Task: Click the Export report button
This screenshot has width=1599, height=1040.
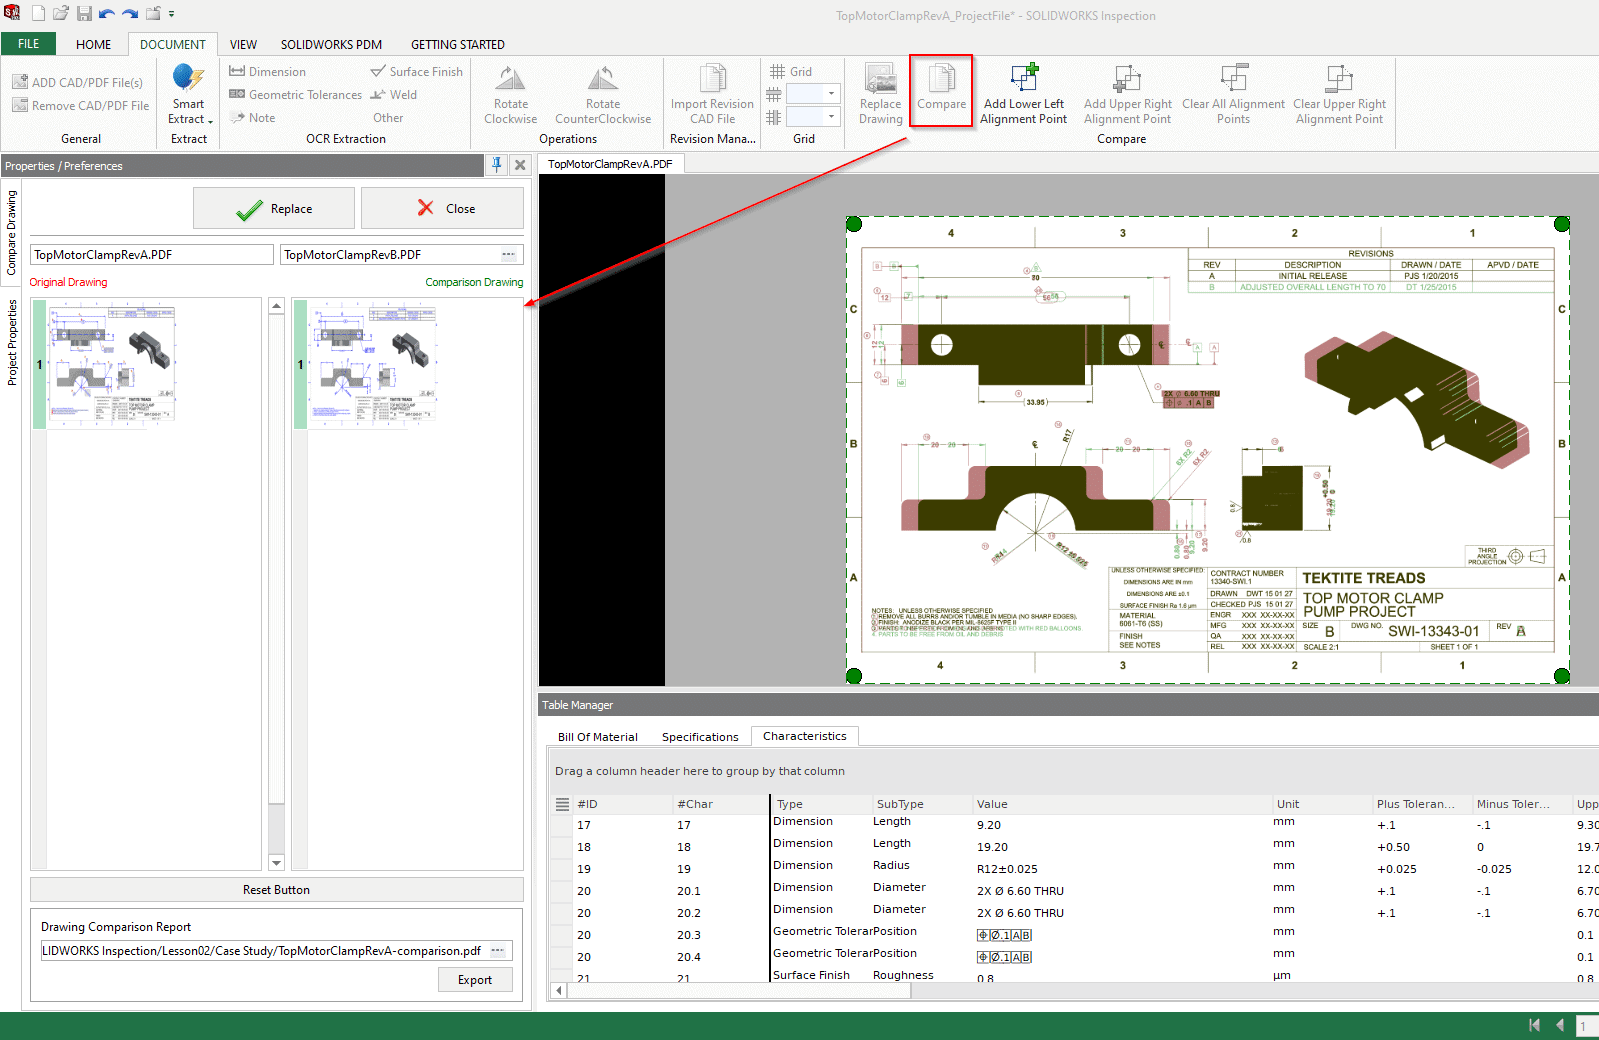Action: [x=475, y=980]
